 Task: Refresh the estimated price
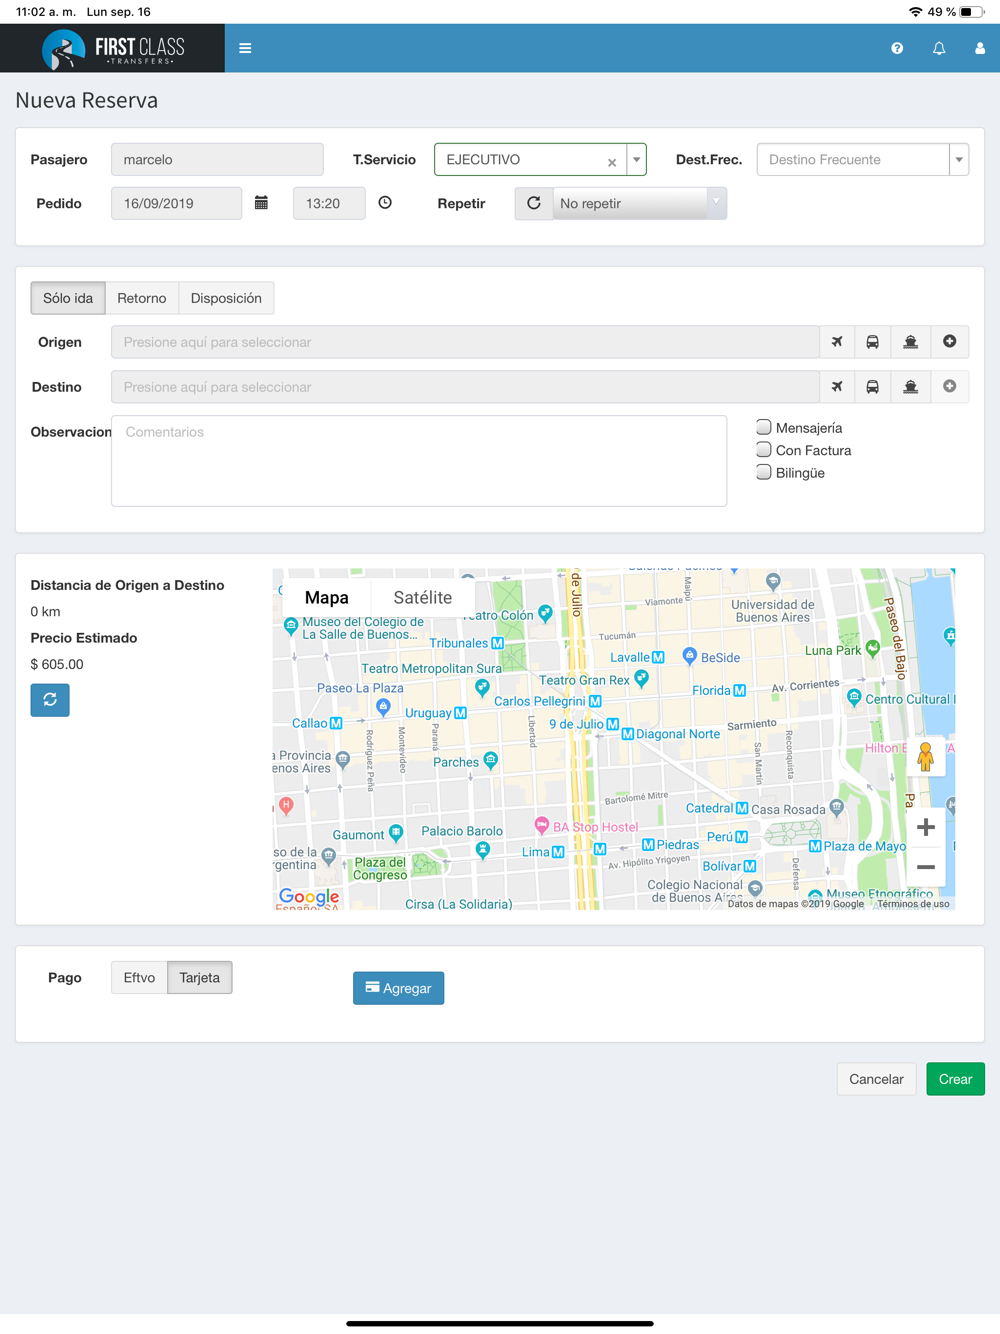coord(50,700)
